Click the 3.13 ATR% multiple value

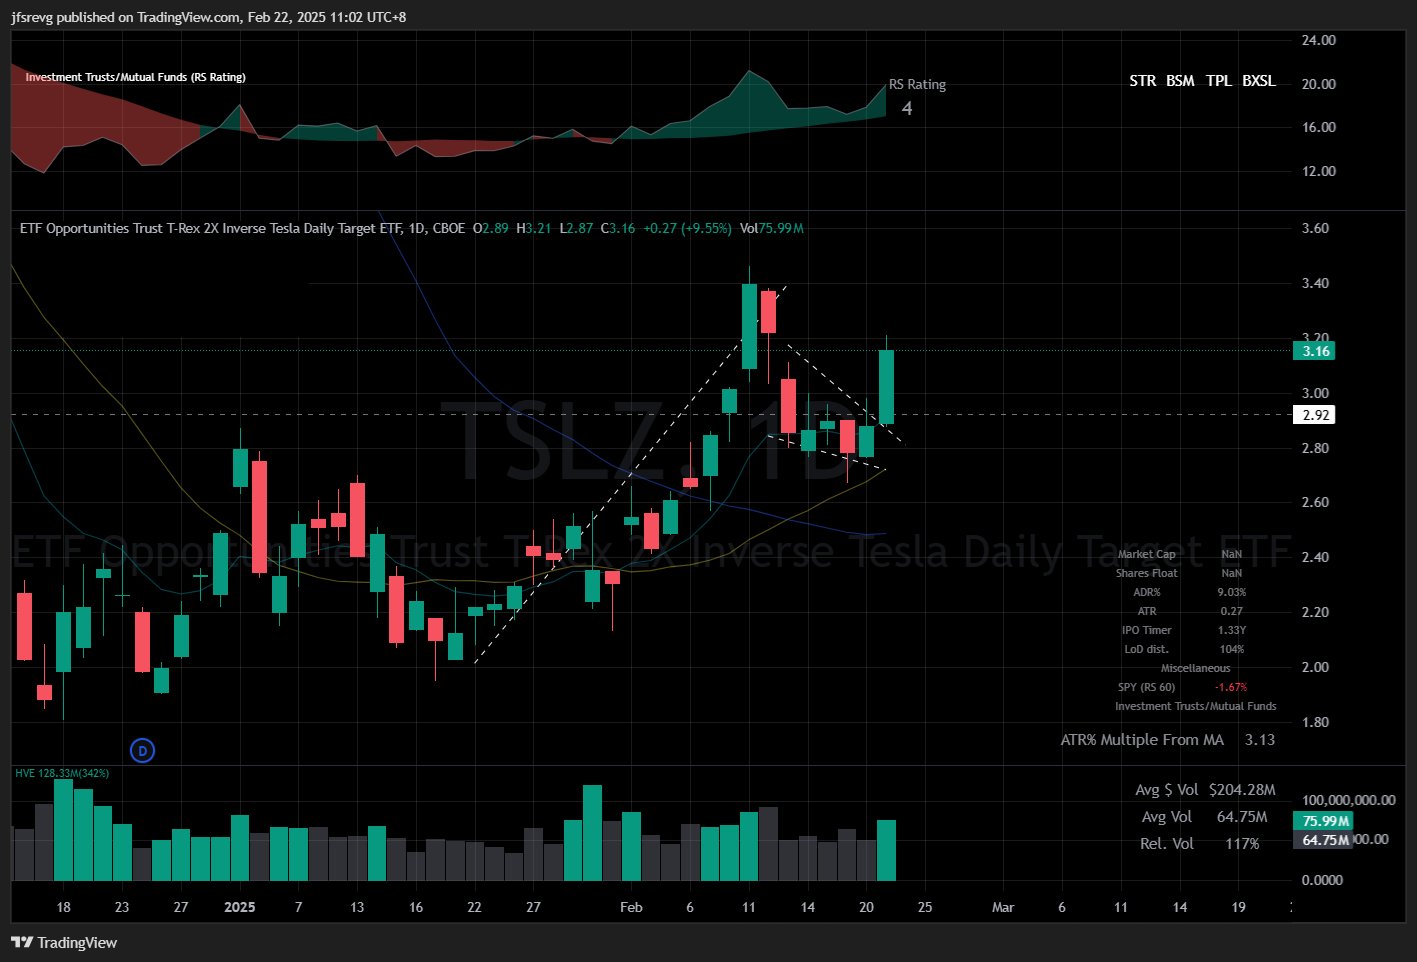point(1260,740)
